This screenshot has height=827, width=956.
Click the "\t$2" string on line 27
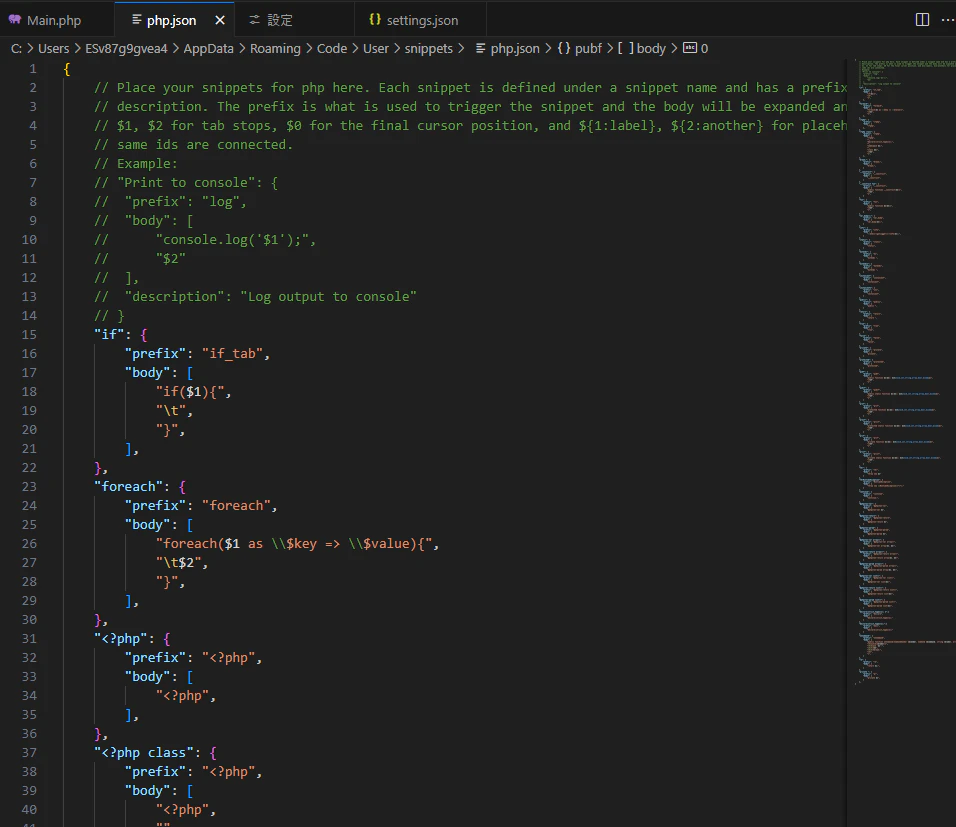pos(179,562)
